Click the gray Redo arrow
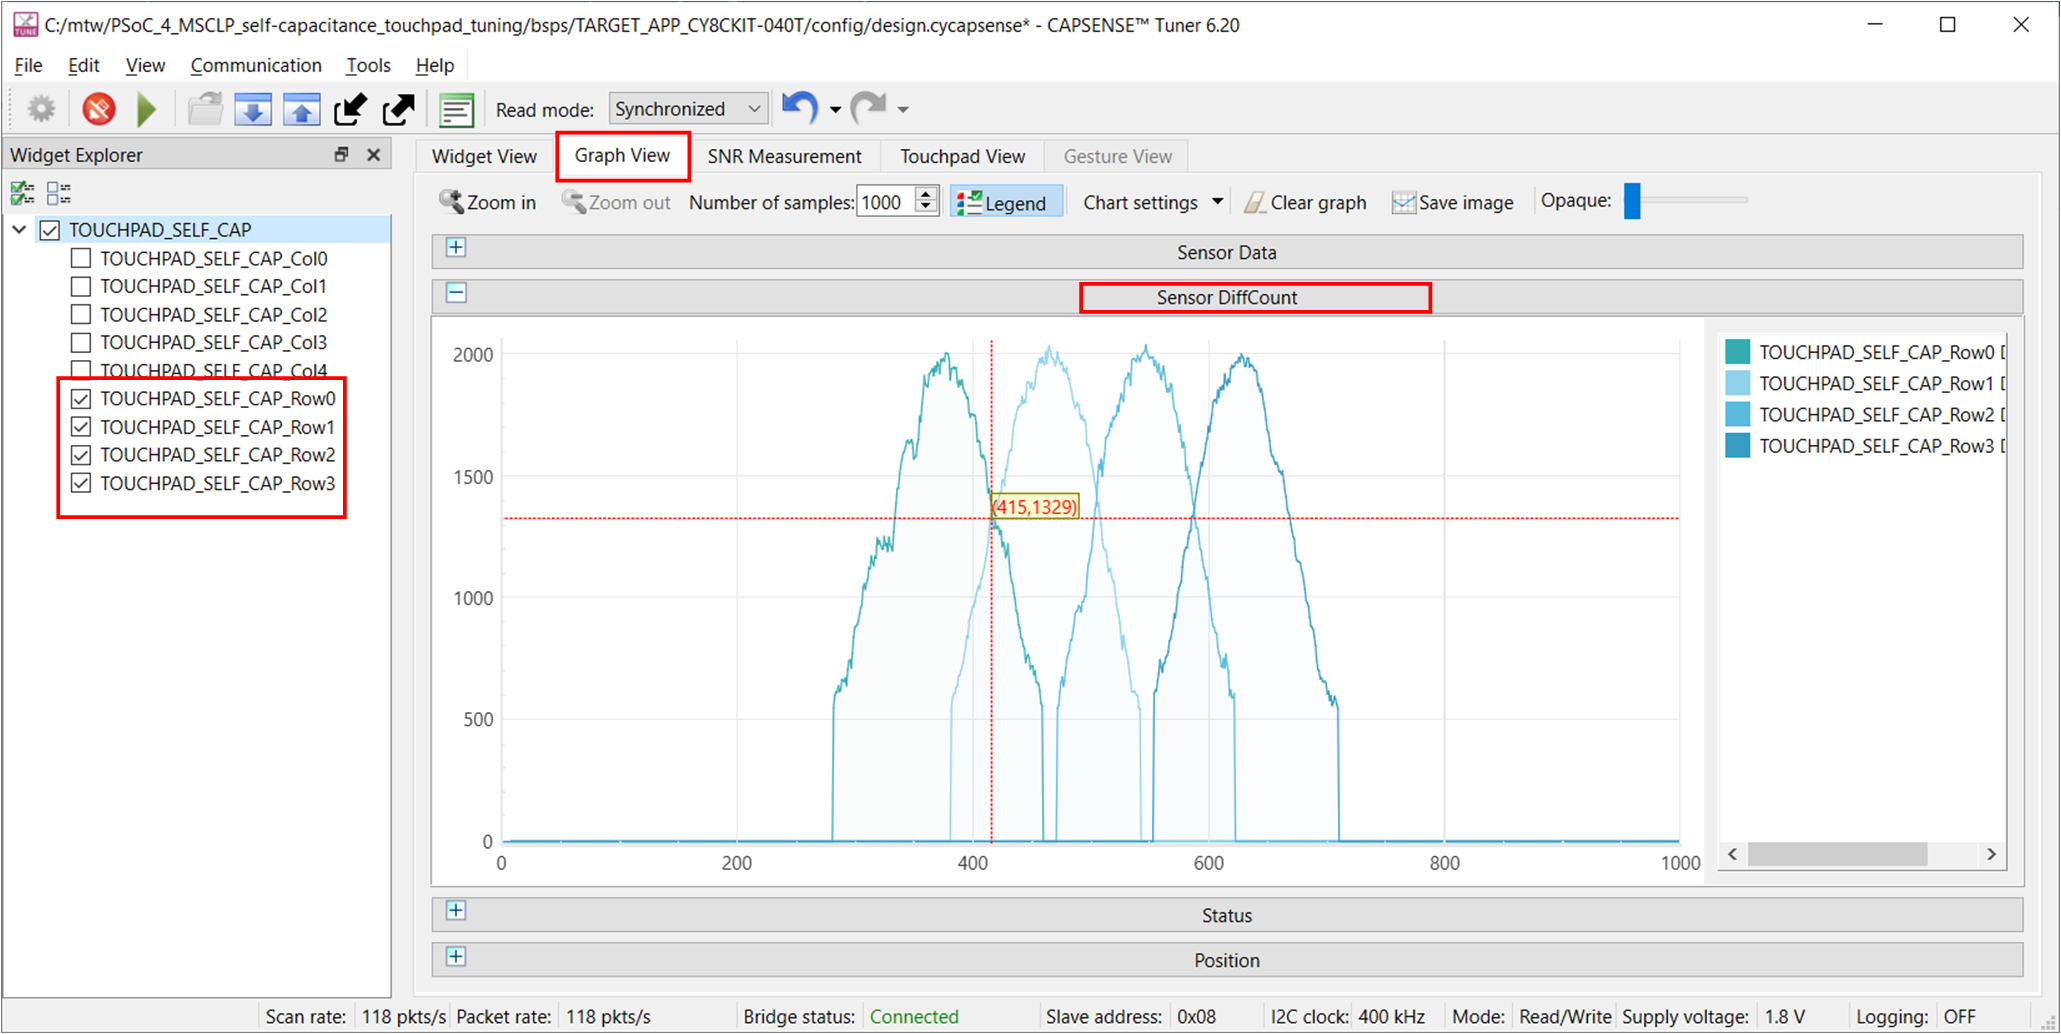Viewport: 2061px width, 1034px height. [868, 107]
